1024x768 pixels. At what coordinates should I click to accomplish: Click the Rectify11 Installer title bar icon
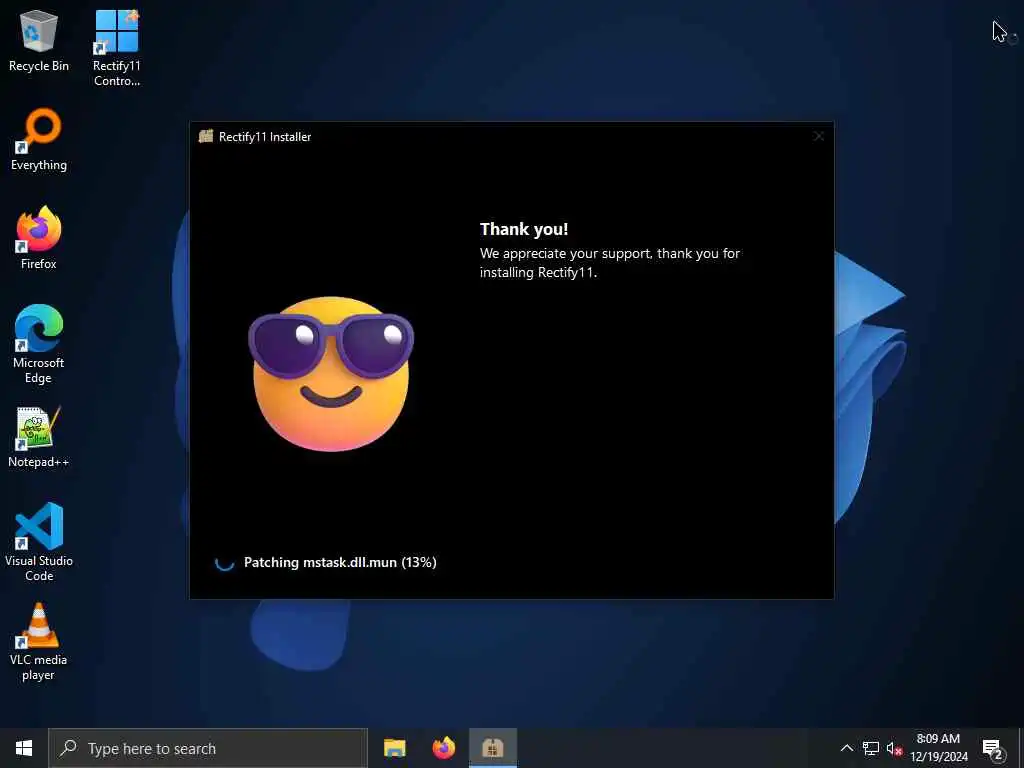tap(206, 136)
